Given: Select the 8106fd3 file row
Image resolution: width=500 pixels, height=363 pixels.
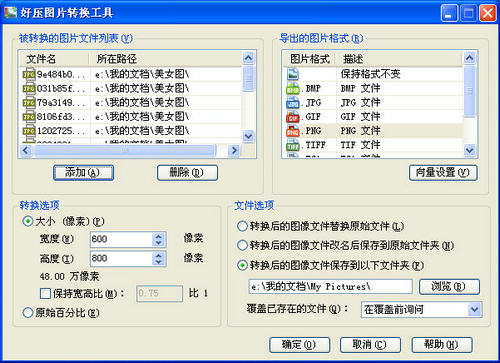Looking at the screenshot, I should (x=130, y=117).
